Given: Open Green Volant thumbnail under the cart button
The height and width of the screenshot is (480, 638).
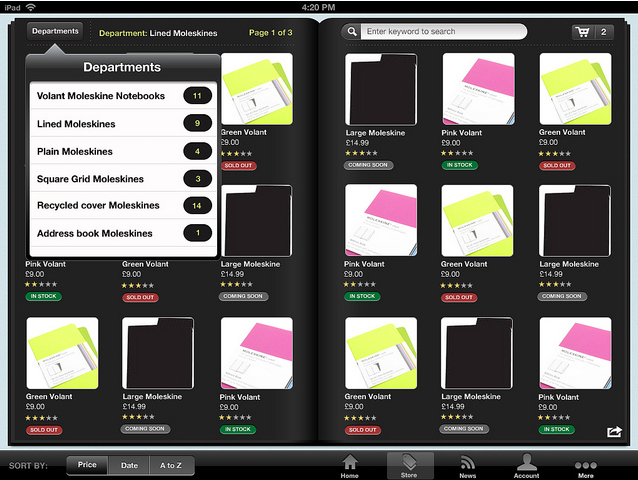Looking at the screenshot, I should [x=575, y=89].
